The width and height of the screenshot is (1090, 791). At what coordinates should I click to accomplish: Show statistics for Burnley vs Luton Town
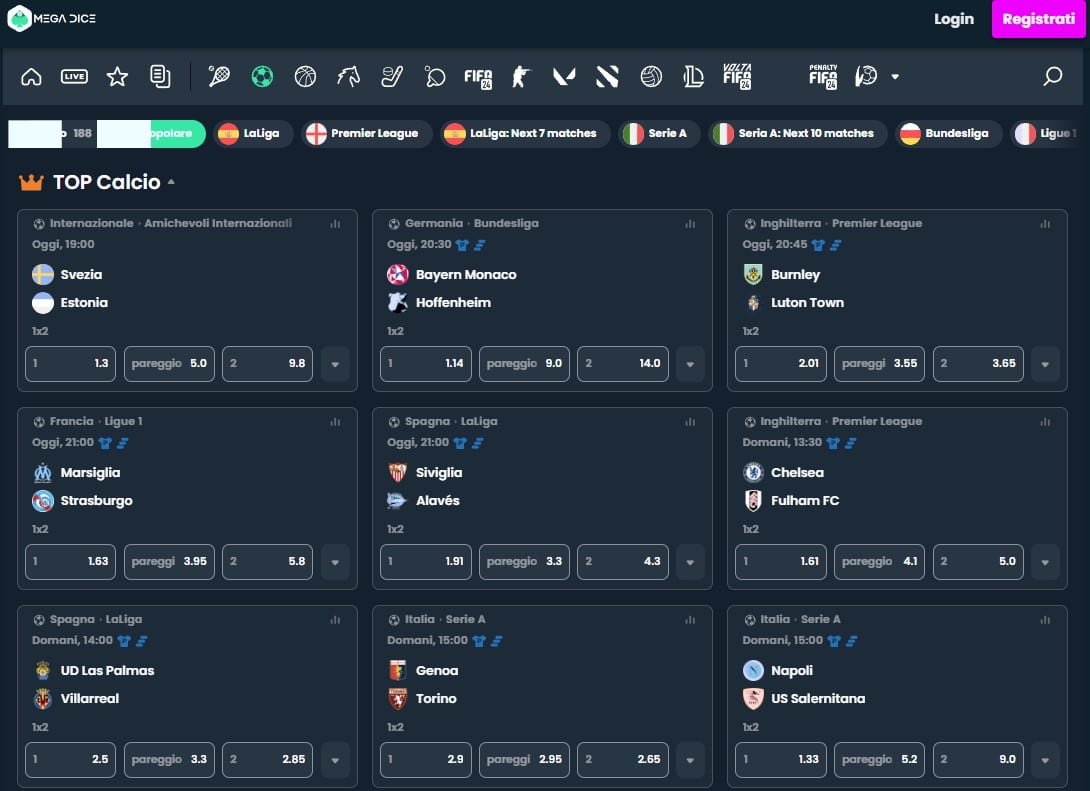1045,224
